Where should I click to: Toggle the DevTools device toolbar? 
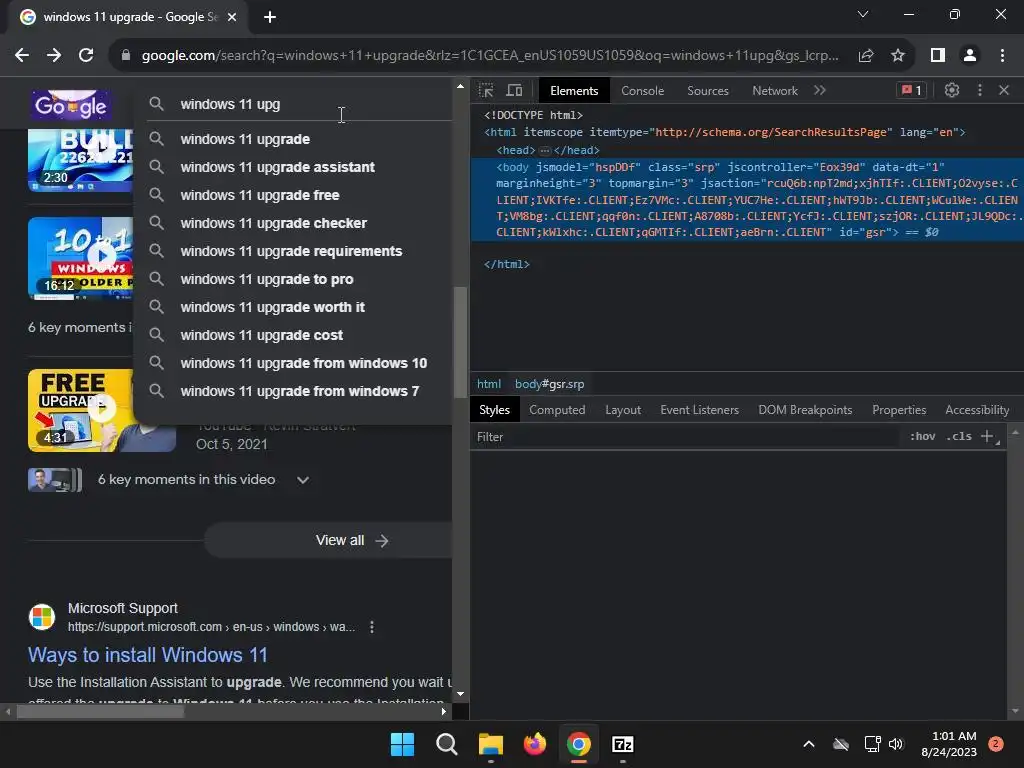(515, 90)
